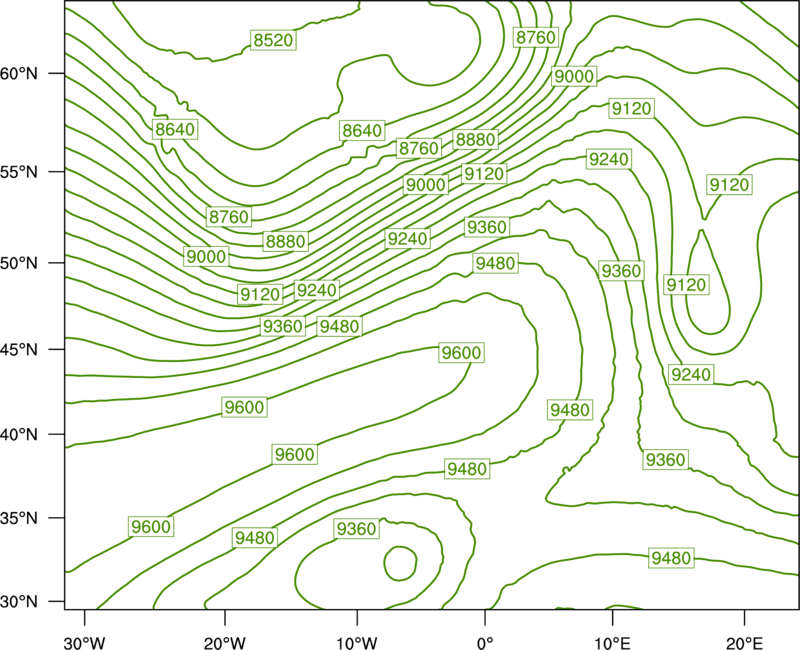Click the small circular closed contour near 32°N

click(x=400, y=563)
